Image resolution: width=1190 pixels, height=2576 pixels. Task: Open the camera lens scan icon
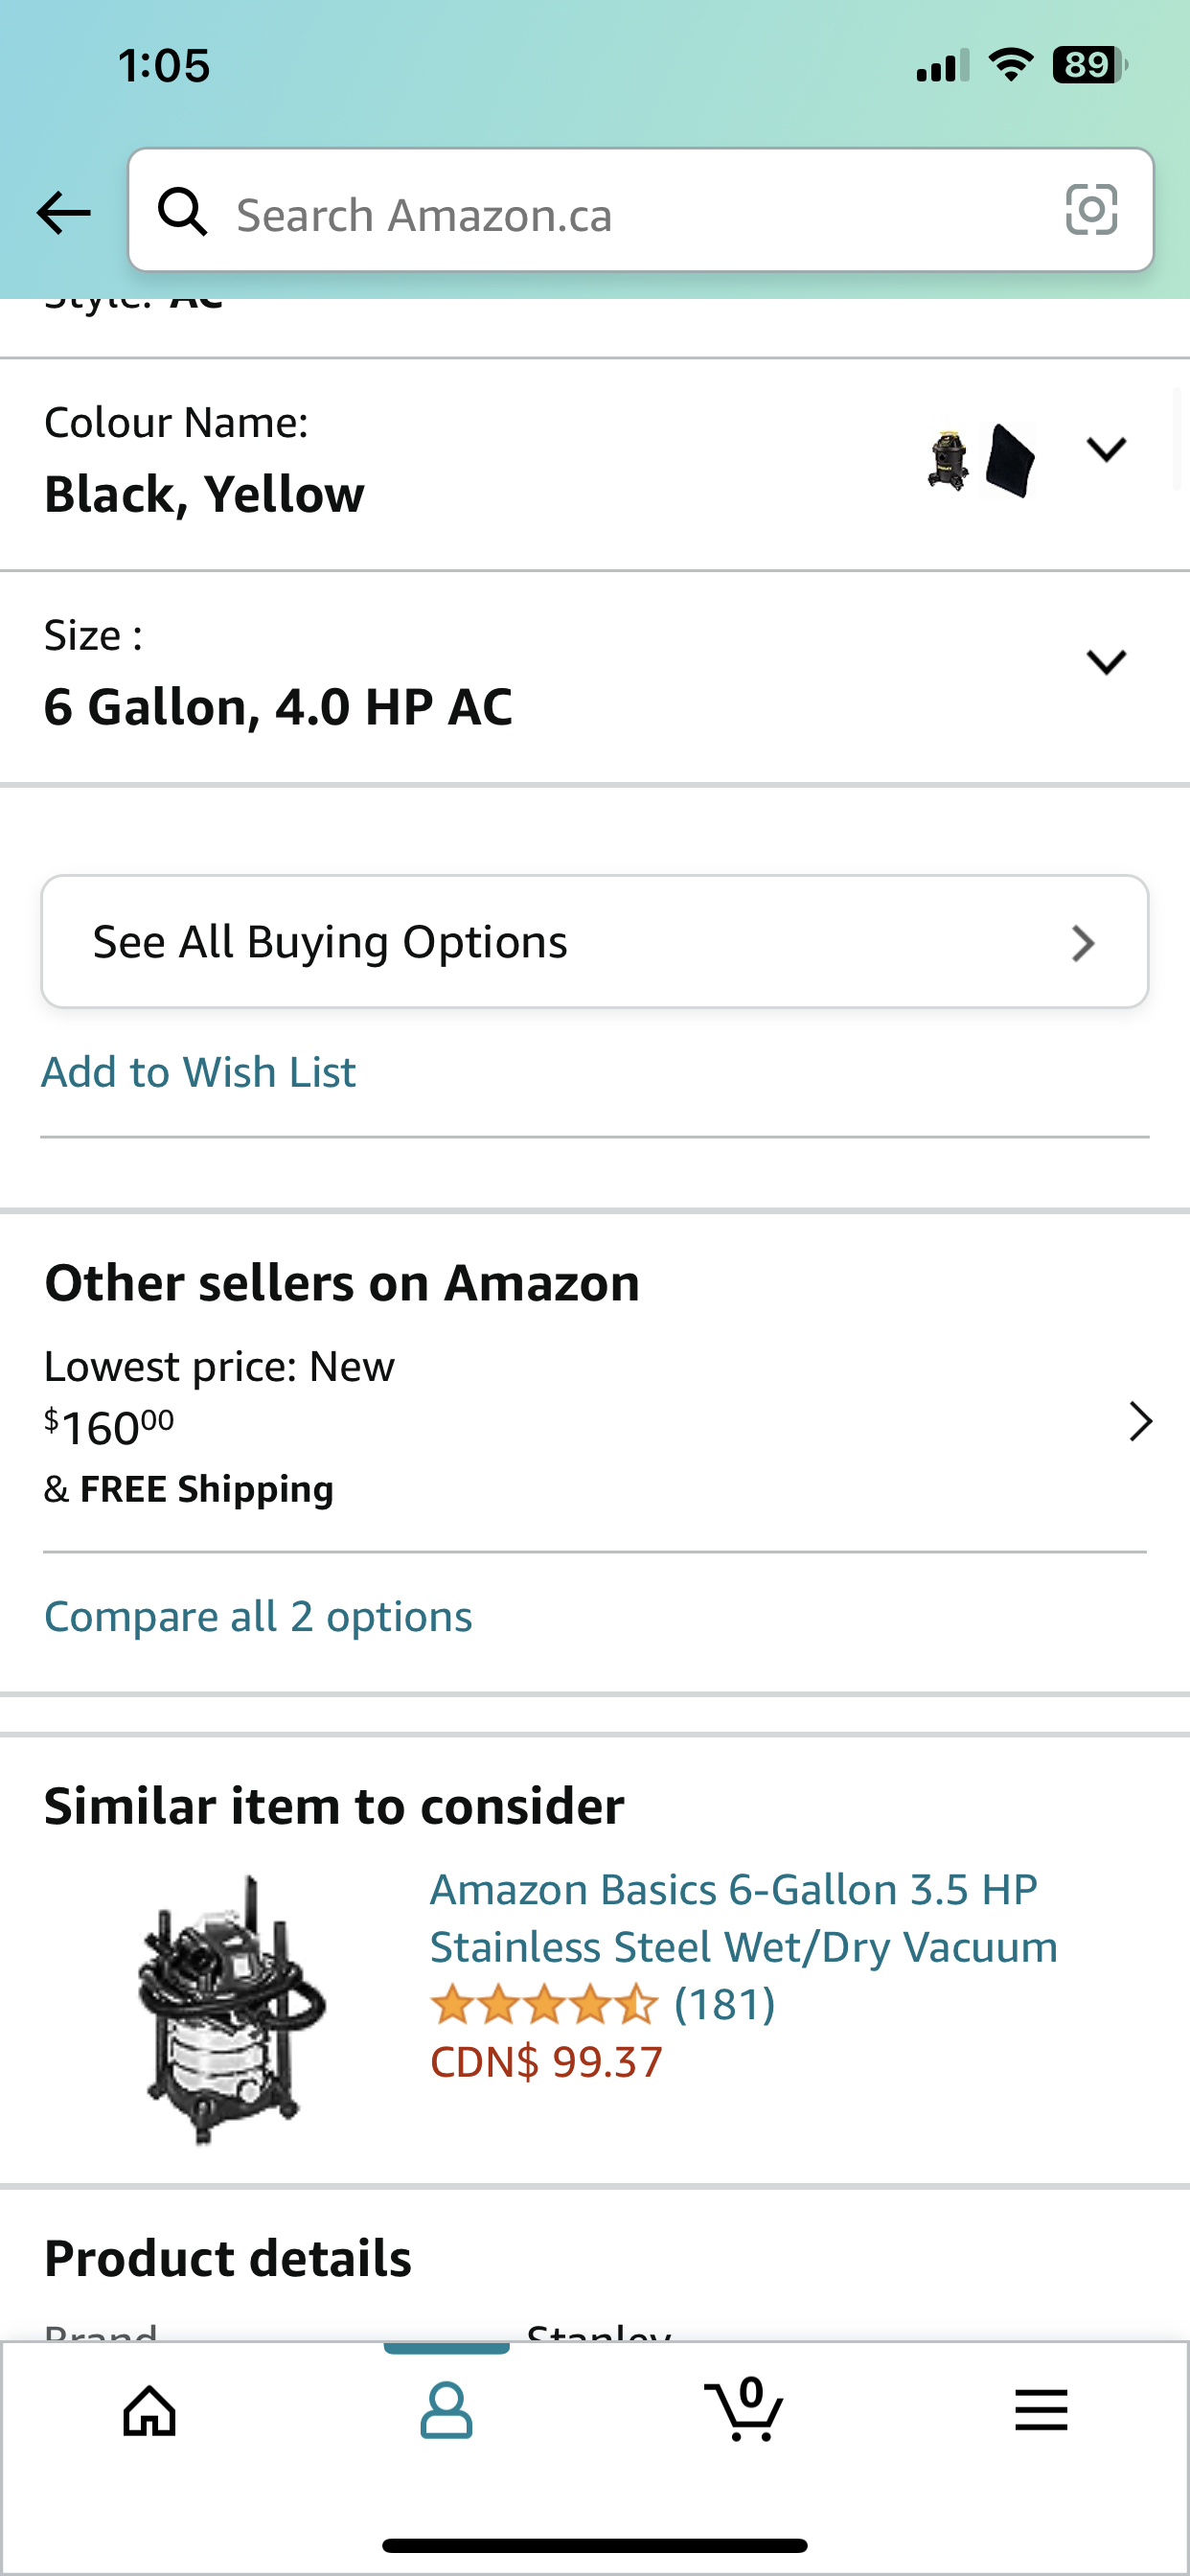(1091, 210)
